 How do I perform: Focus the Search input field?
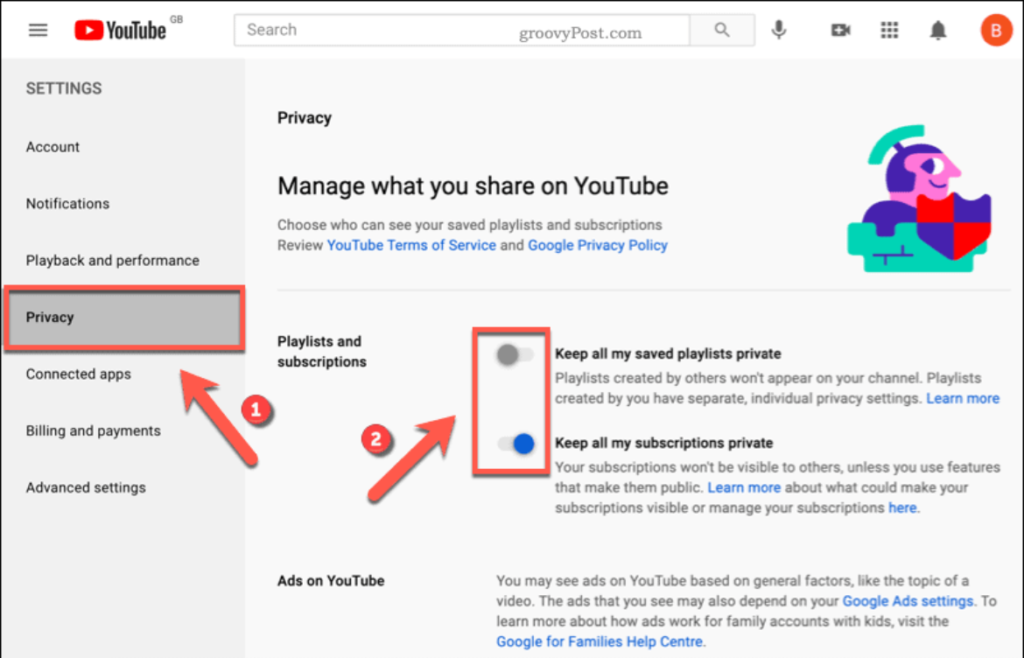(x=460, y=30)
